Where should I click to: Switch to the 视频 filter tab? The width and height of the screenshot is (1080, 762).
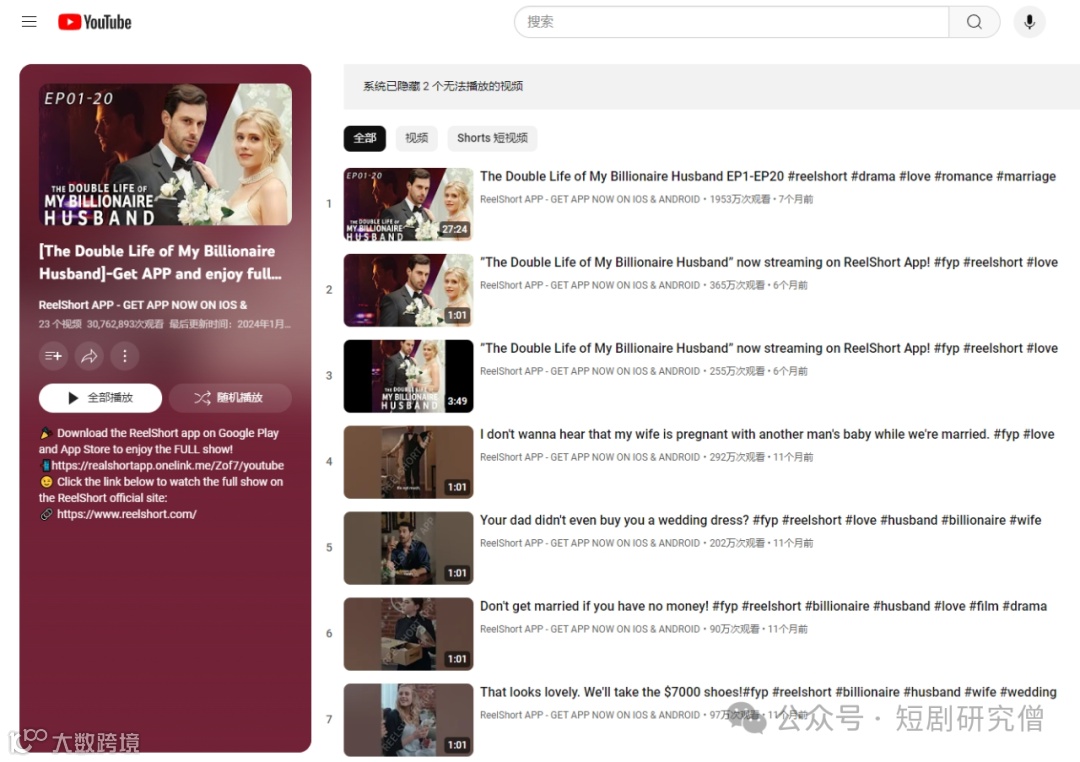[416, 138]
